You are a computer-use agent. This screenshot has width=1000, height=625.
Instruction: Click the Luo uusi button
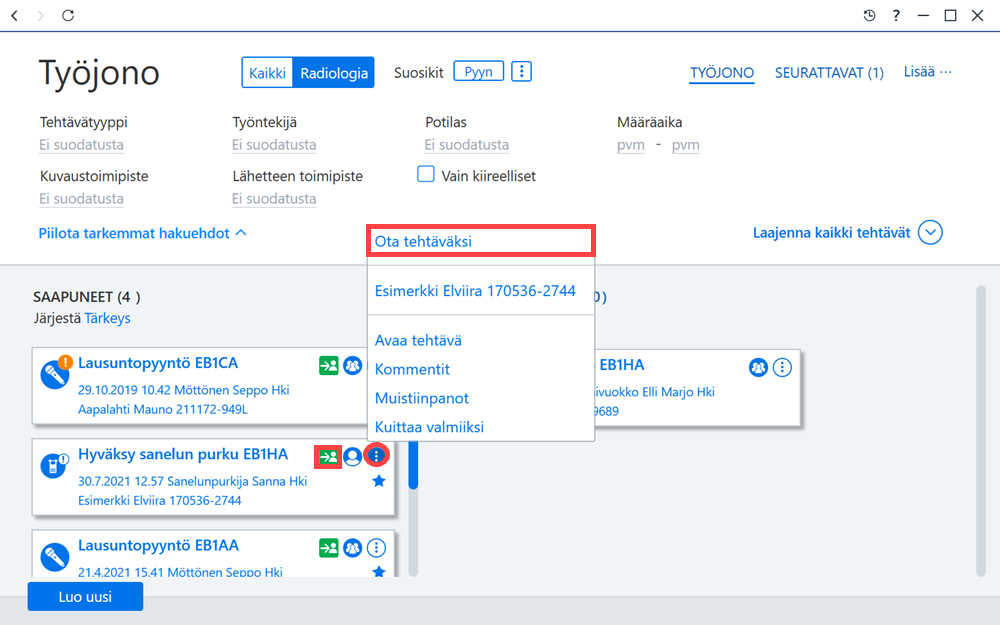[x=85, y=597]
